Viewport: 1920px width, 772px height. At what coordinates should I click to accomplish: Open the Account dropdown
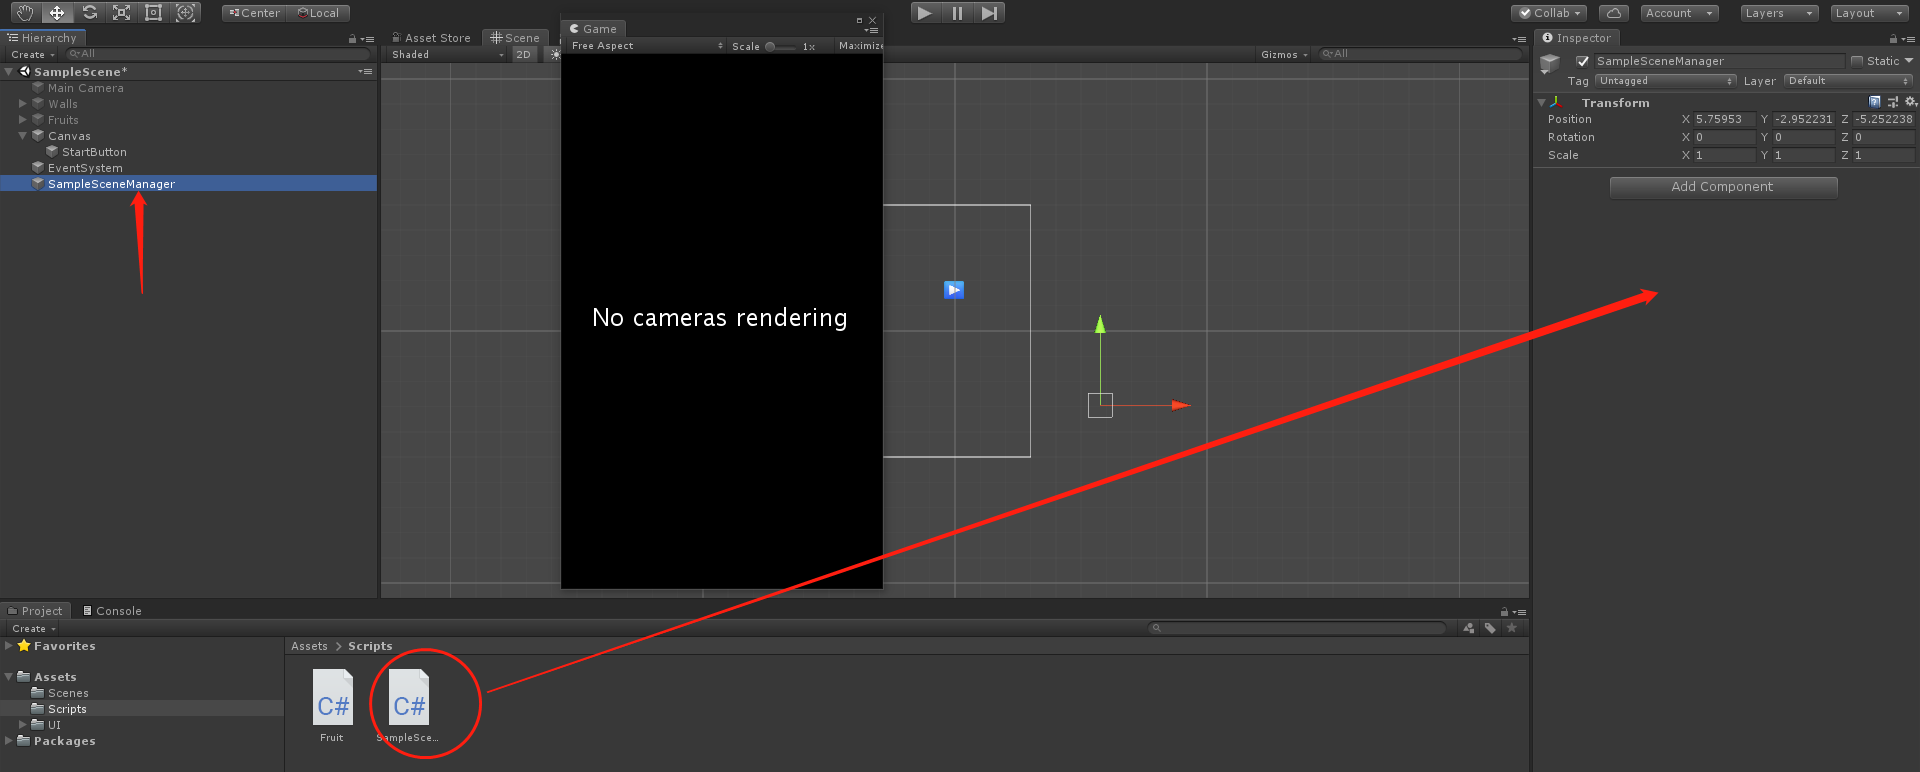click(1679, 13)
